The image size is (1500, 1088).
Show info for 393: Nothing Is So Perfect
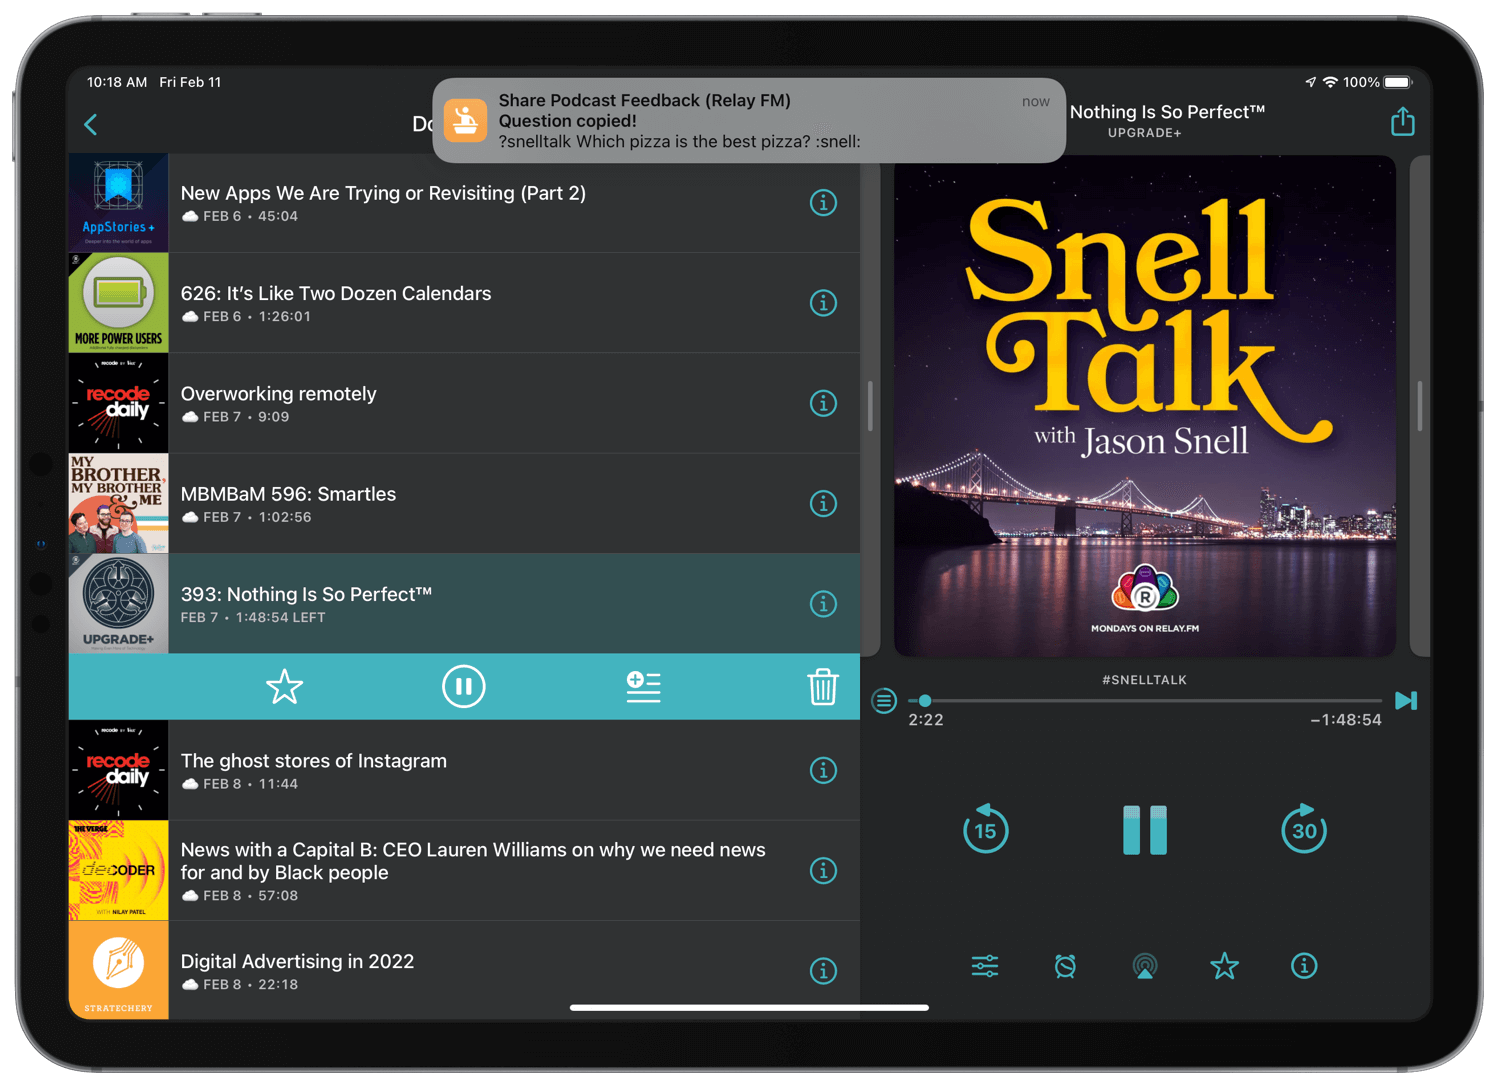[823, 604]
